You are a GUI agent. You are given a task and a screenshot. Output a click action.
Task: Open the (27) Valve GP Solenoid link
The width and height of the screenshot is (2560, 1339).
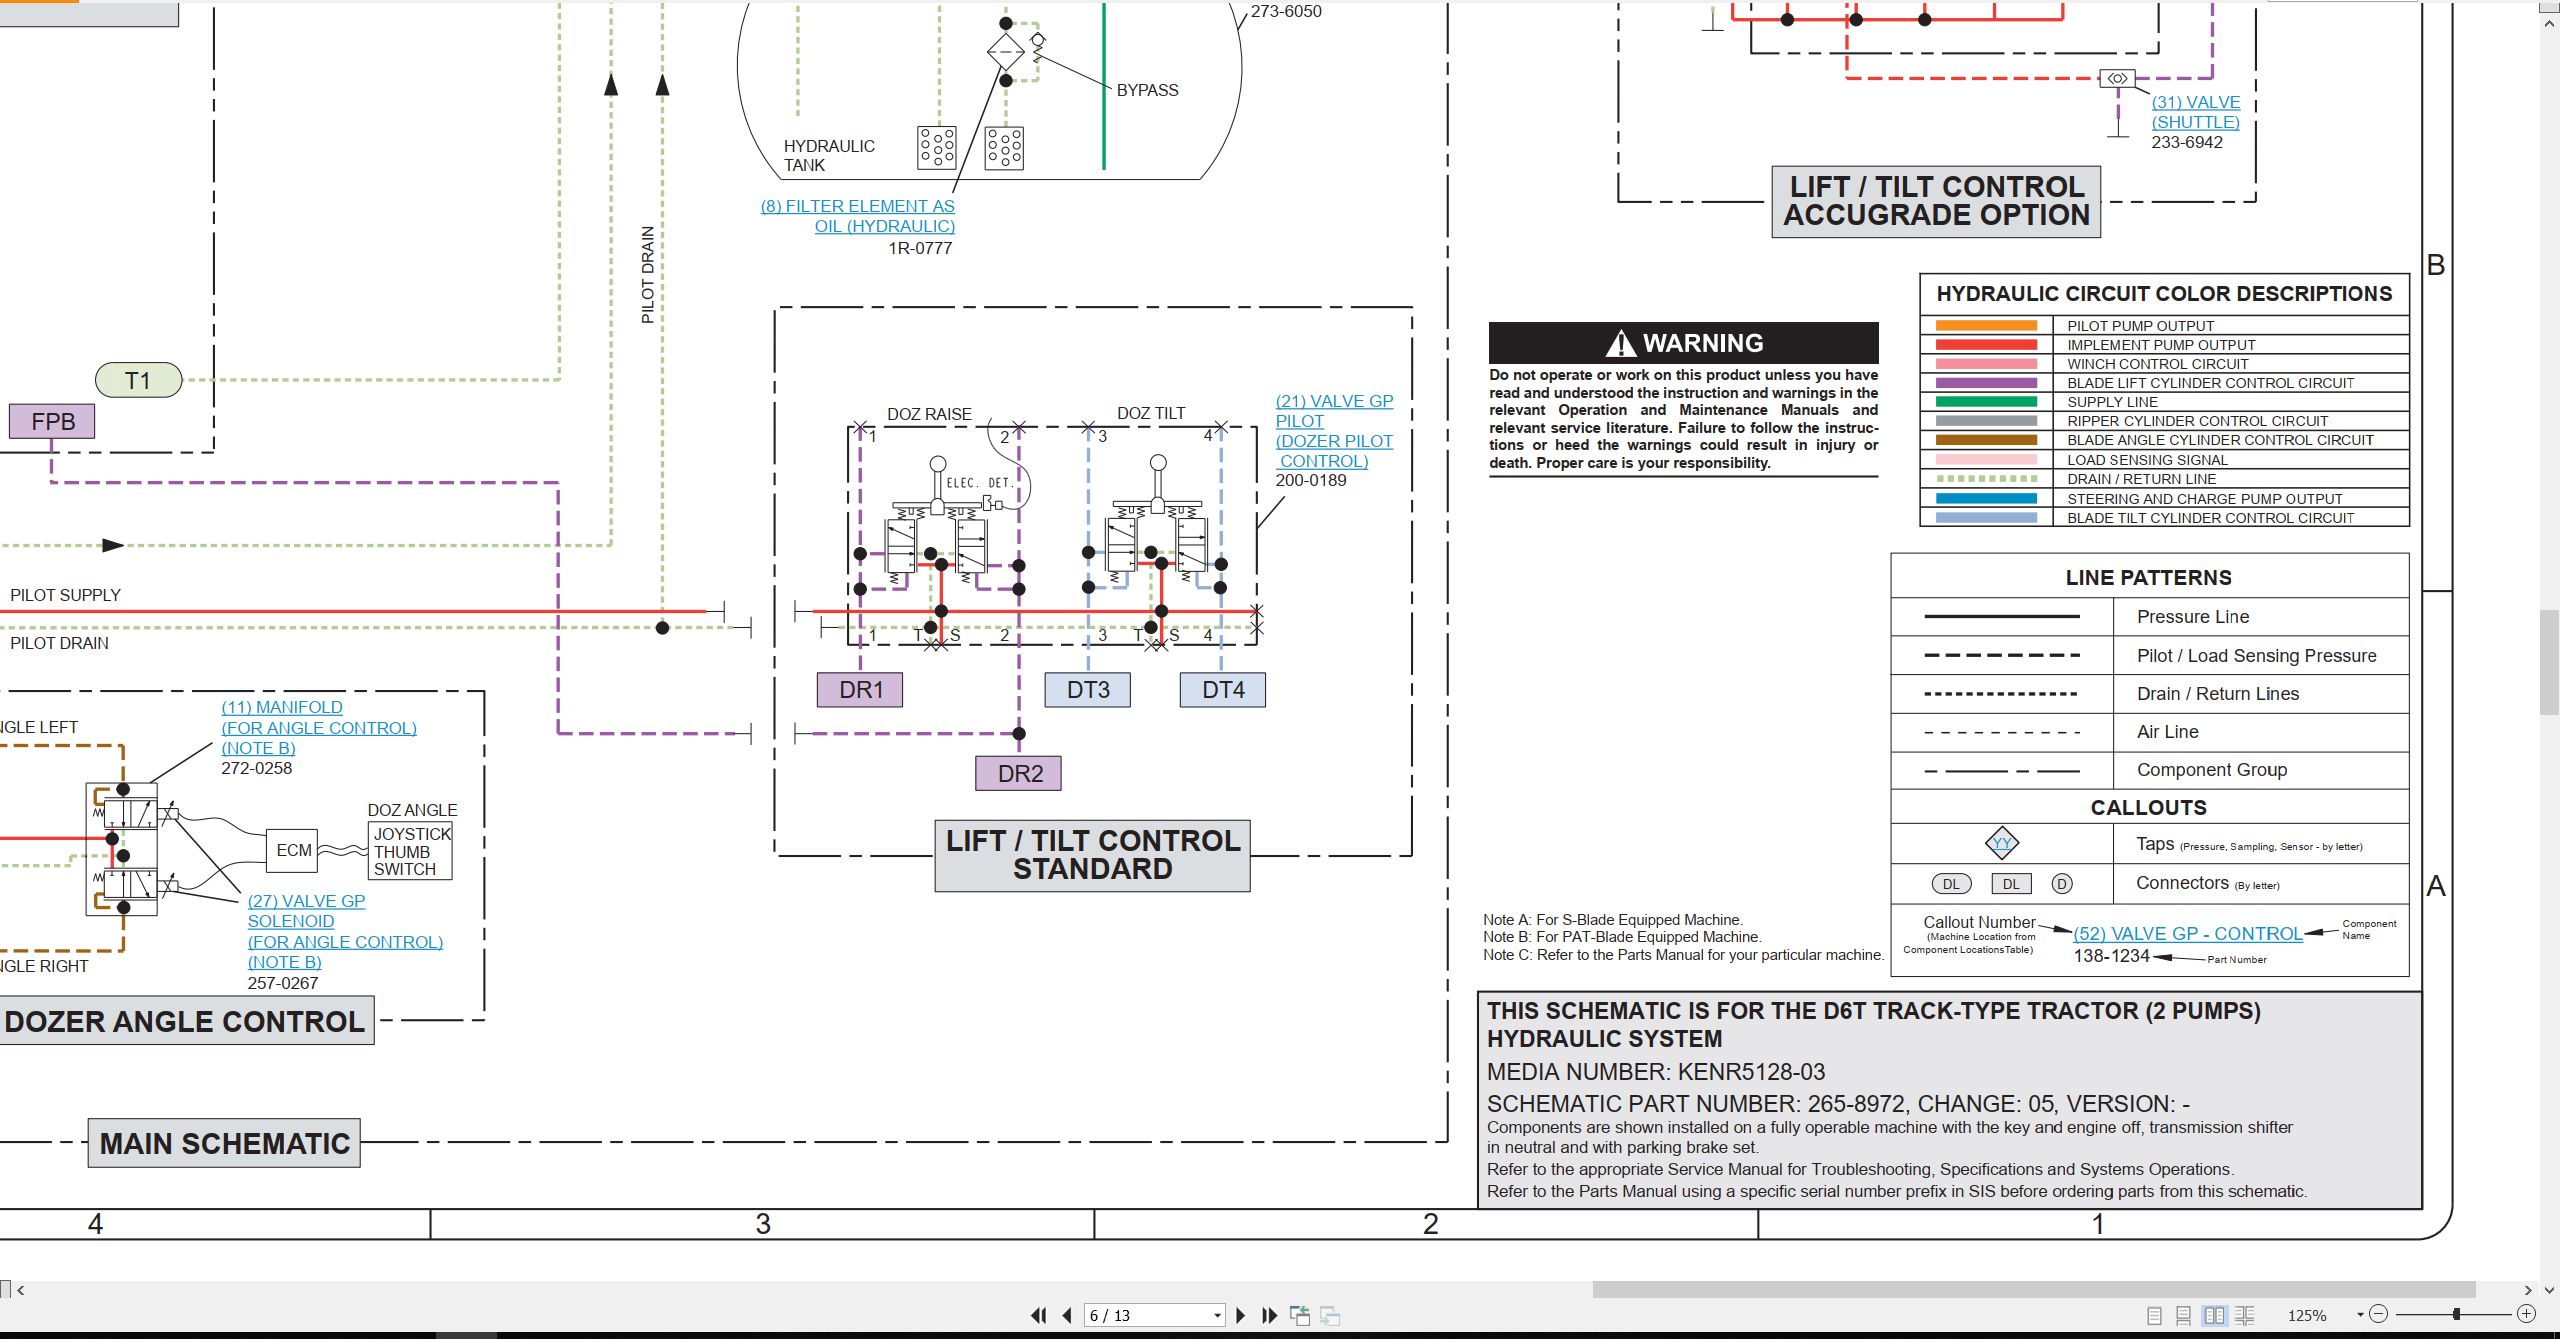[x=345, y=931]
